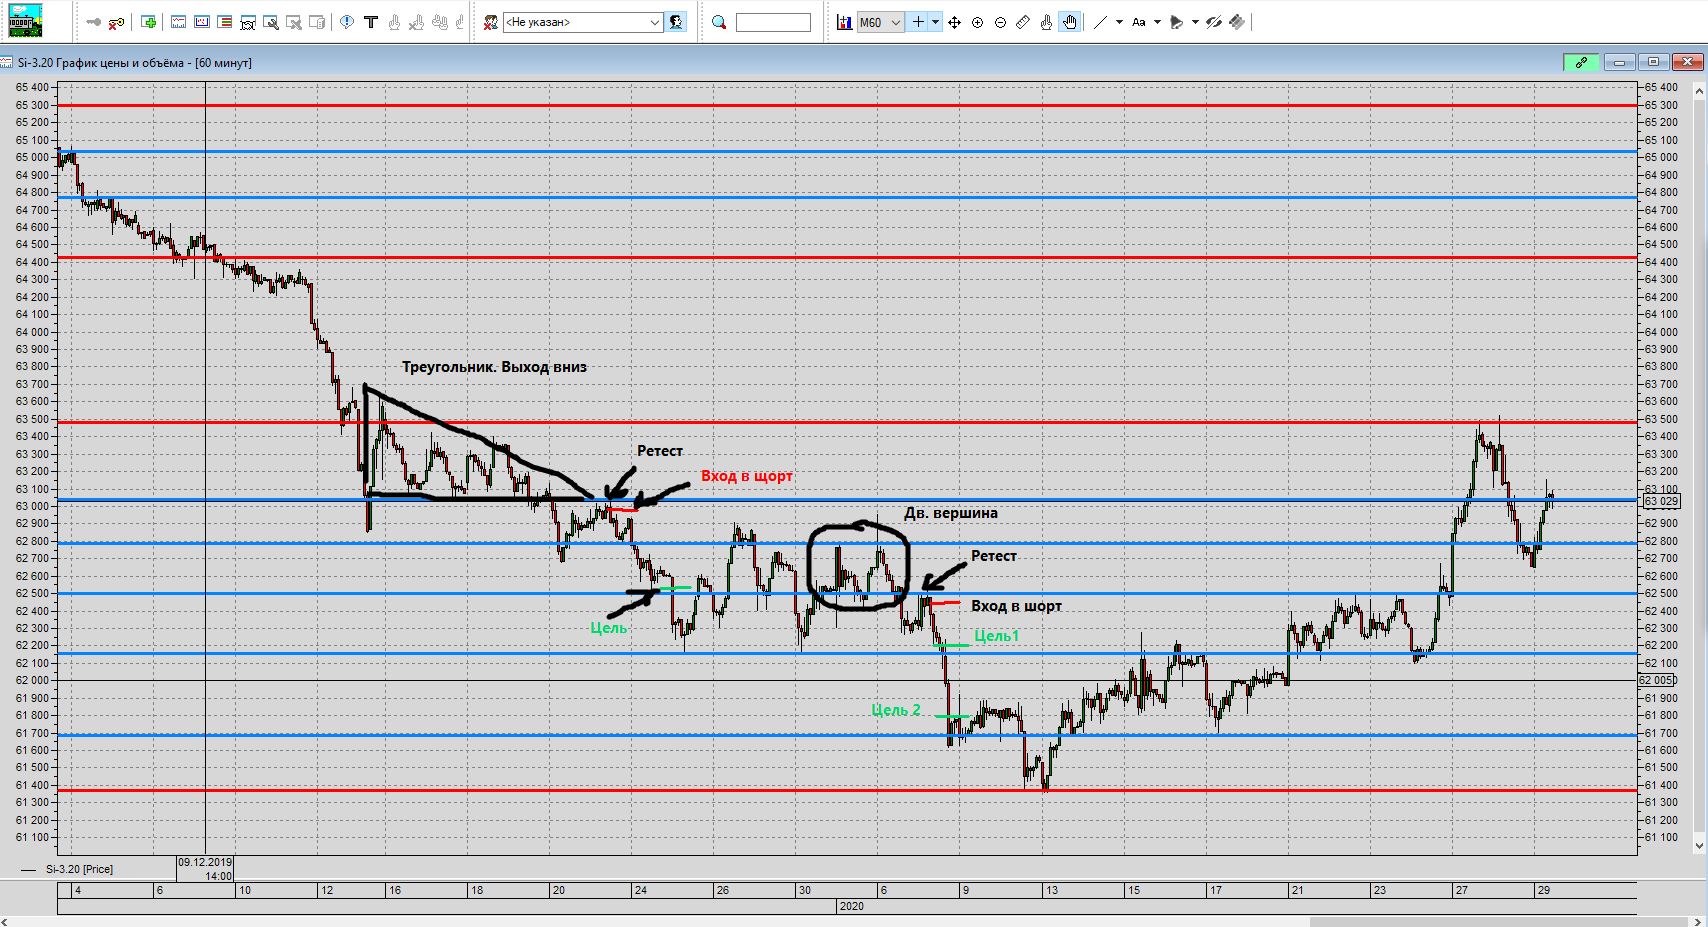Click the grayed window delete icon
The height and width of the screenshot is (927, 1708).
(294, 22)
